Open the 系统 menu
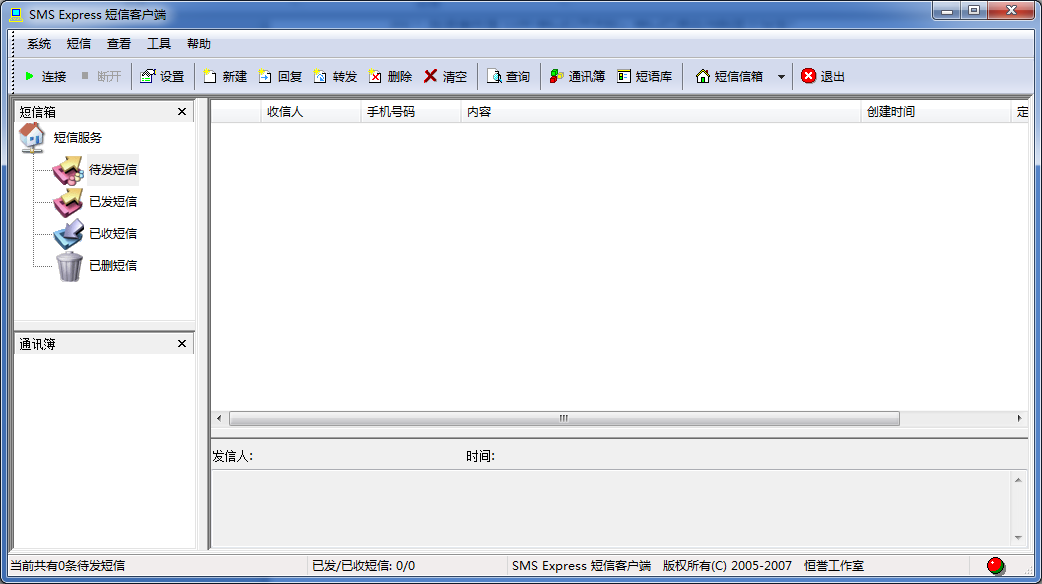Image resolution: width=1042 pixels, height=584 pixels. point(39,44)
